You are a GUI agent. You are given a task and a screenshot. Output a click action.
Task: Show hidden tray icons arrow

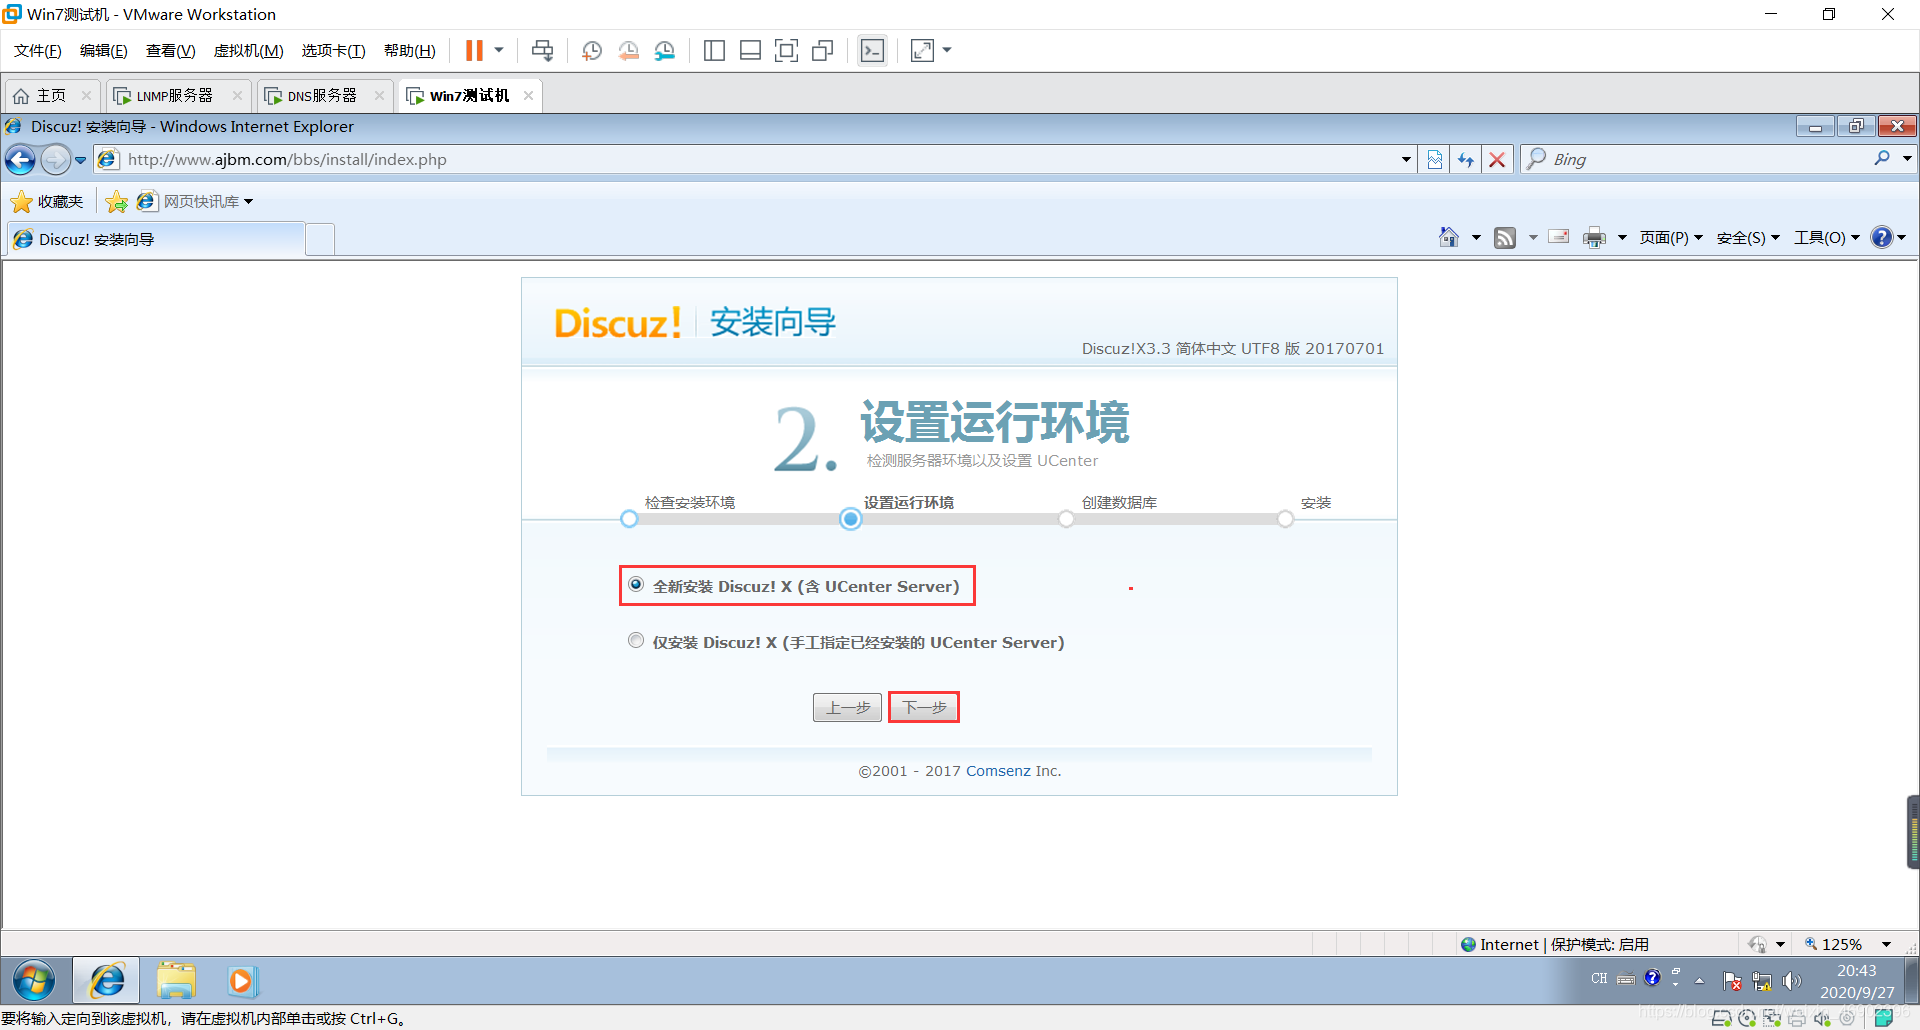click(1699, 981)
